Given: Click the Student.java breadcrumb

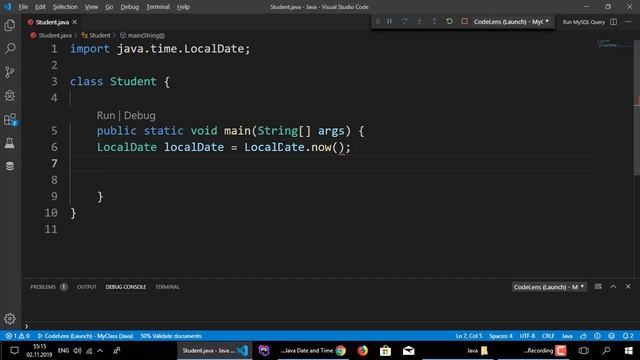Looking at the screenshot, I should point(51,36).
